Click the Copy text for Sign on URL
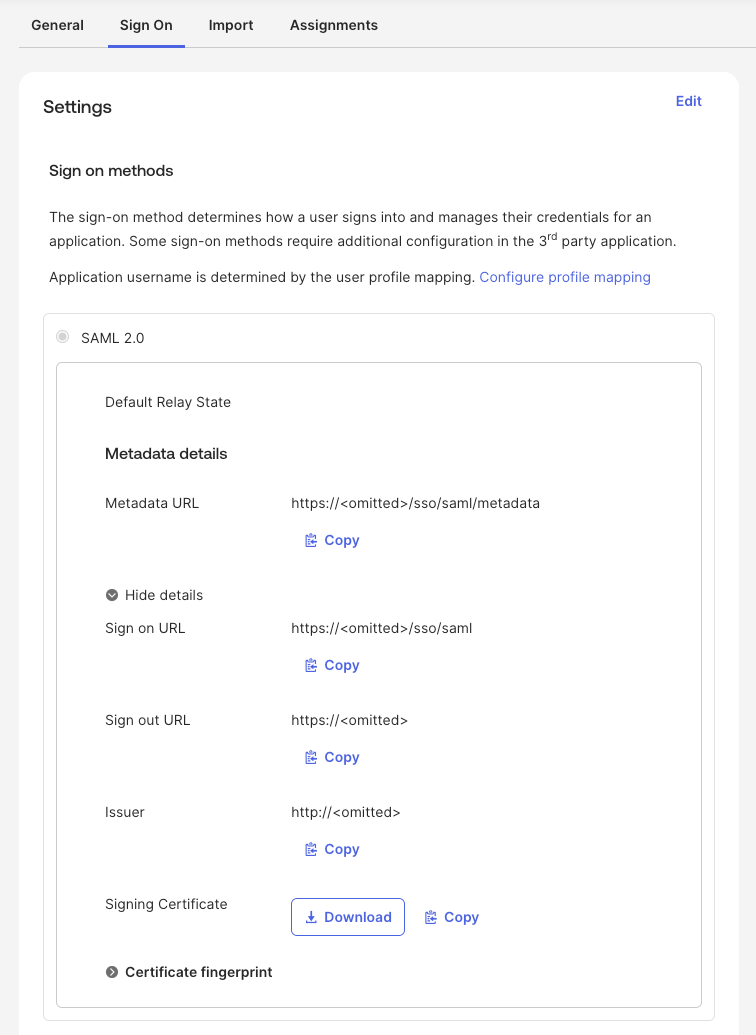This screenshot has height=1035, width=756. [342, 665]
